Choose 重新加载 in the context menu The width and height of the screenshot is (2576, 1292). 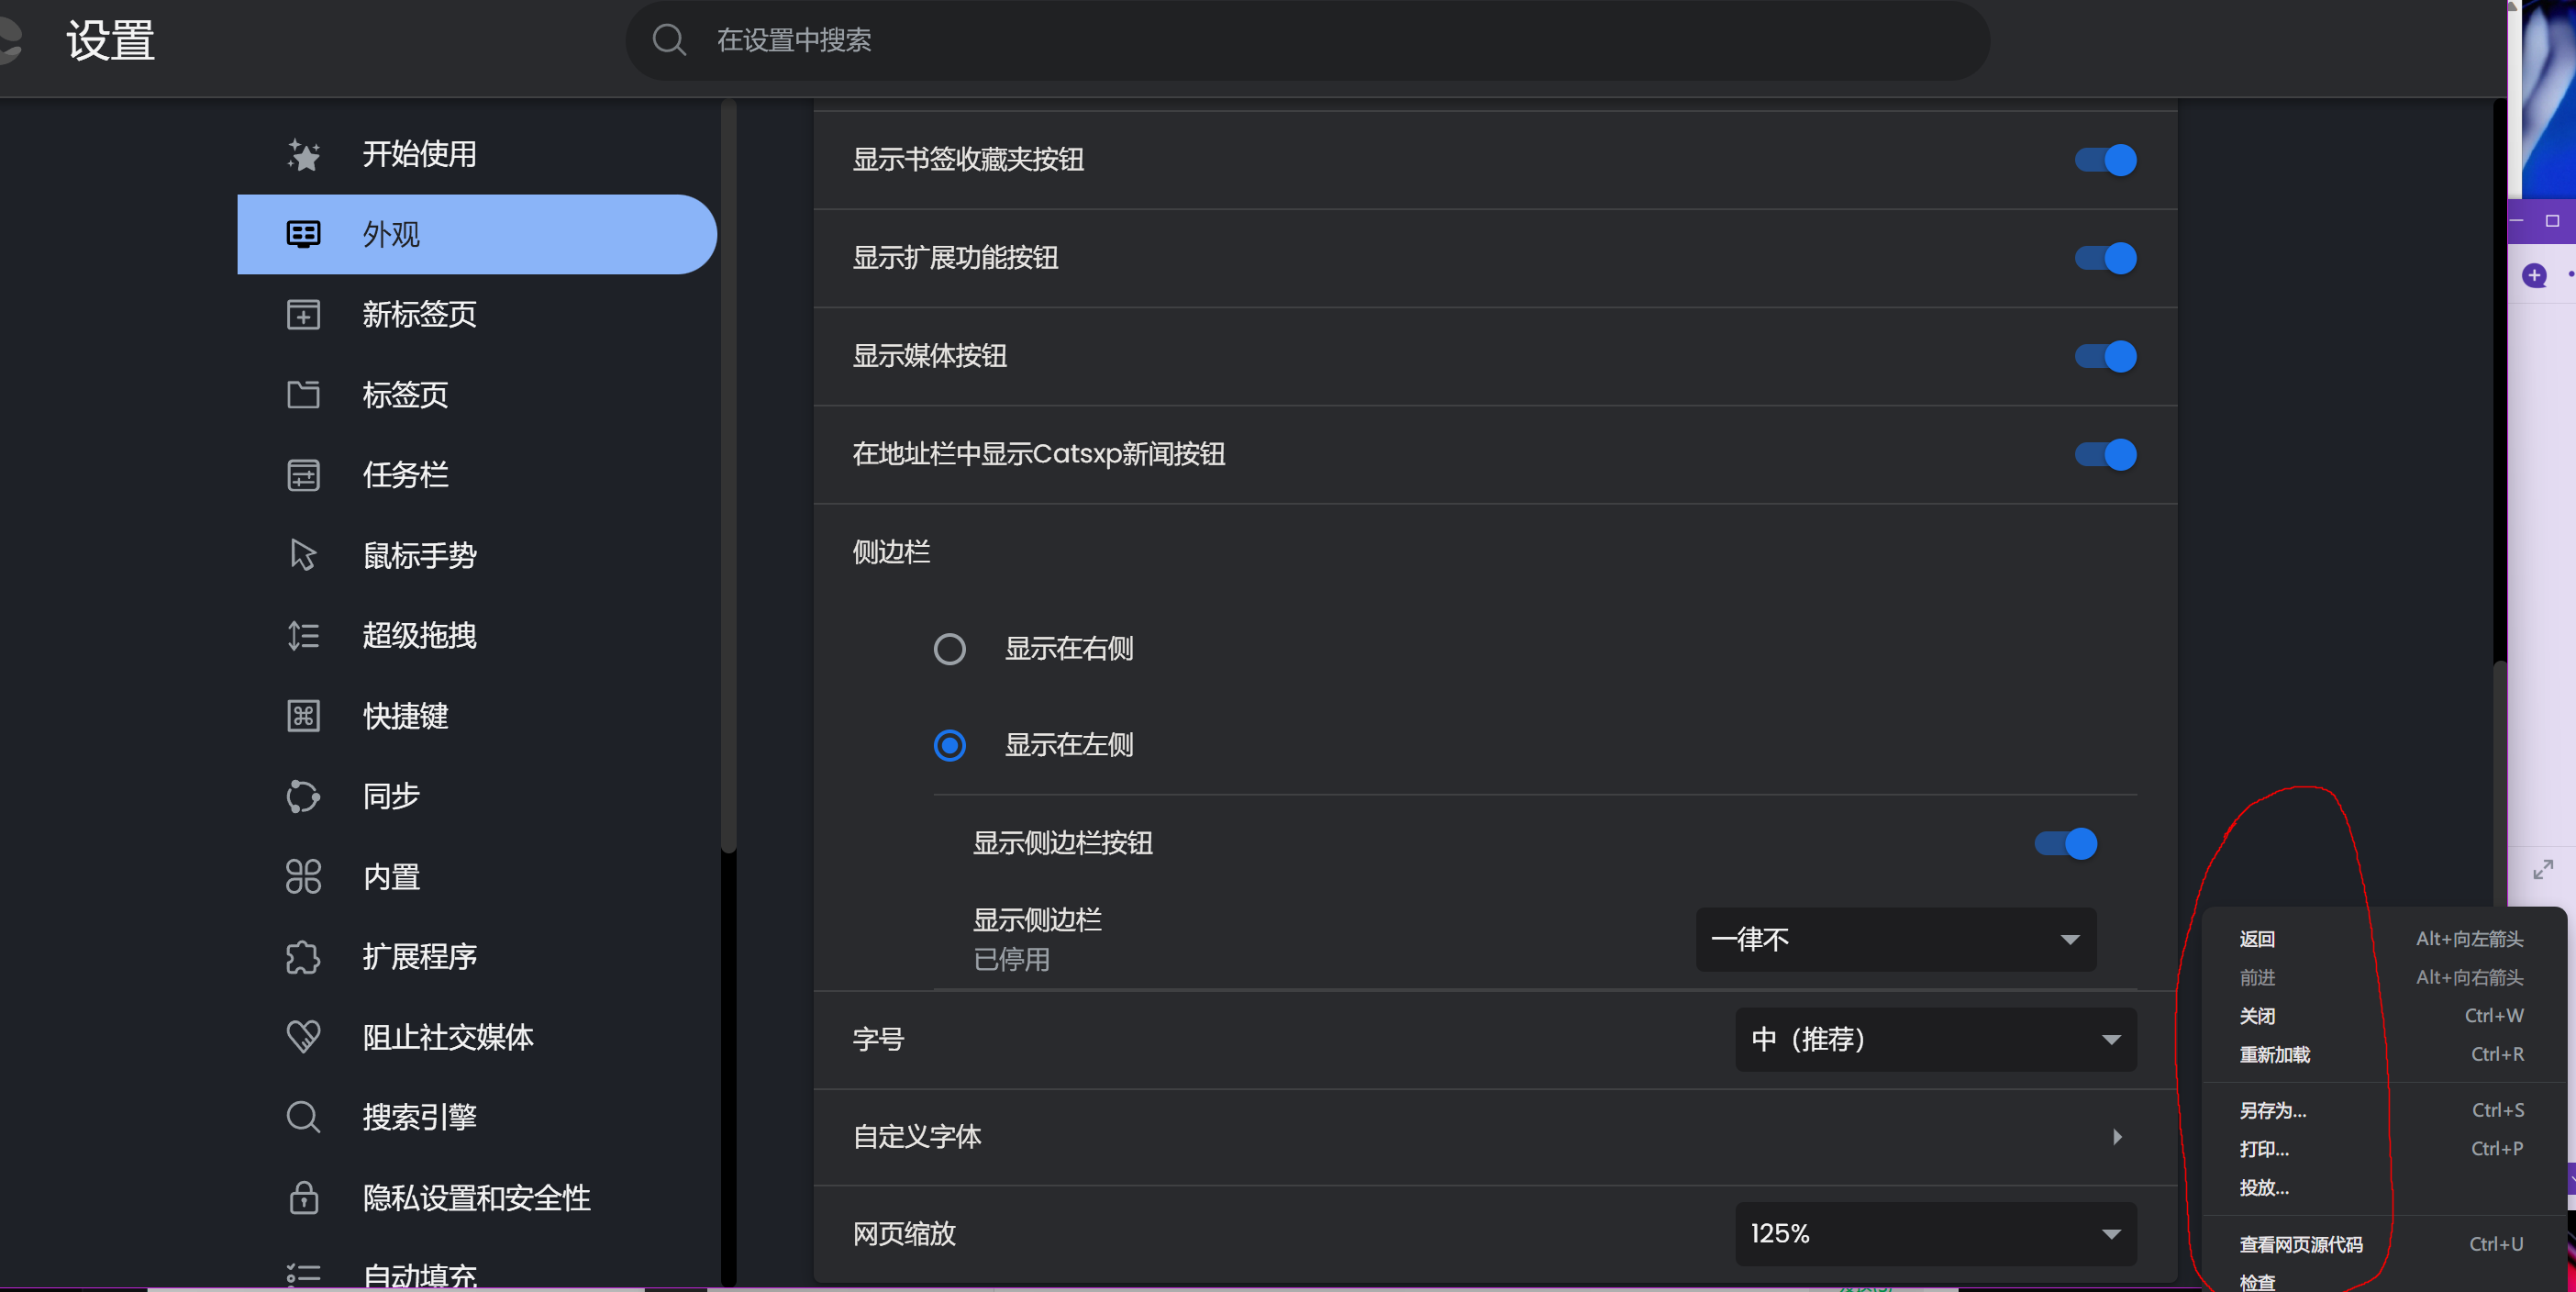click(x=2274, y=1054)
